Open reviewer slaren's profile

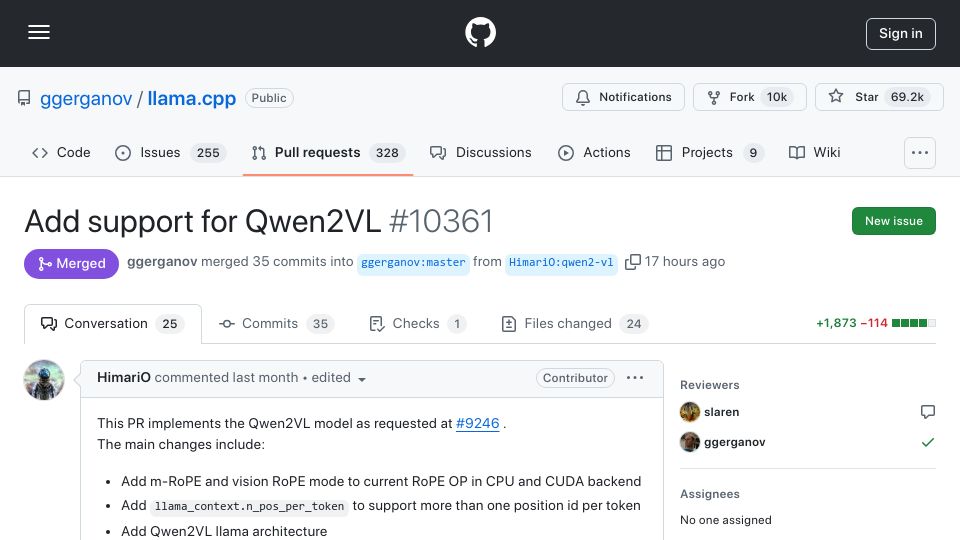721,412
